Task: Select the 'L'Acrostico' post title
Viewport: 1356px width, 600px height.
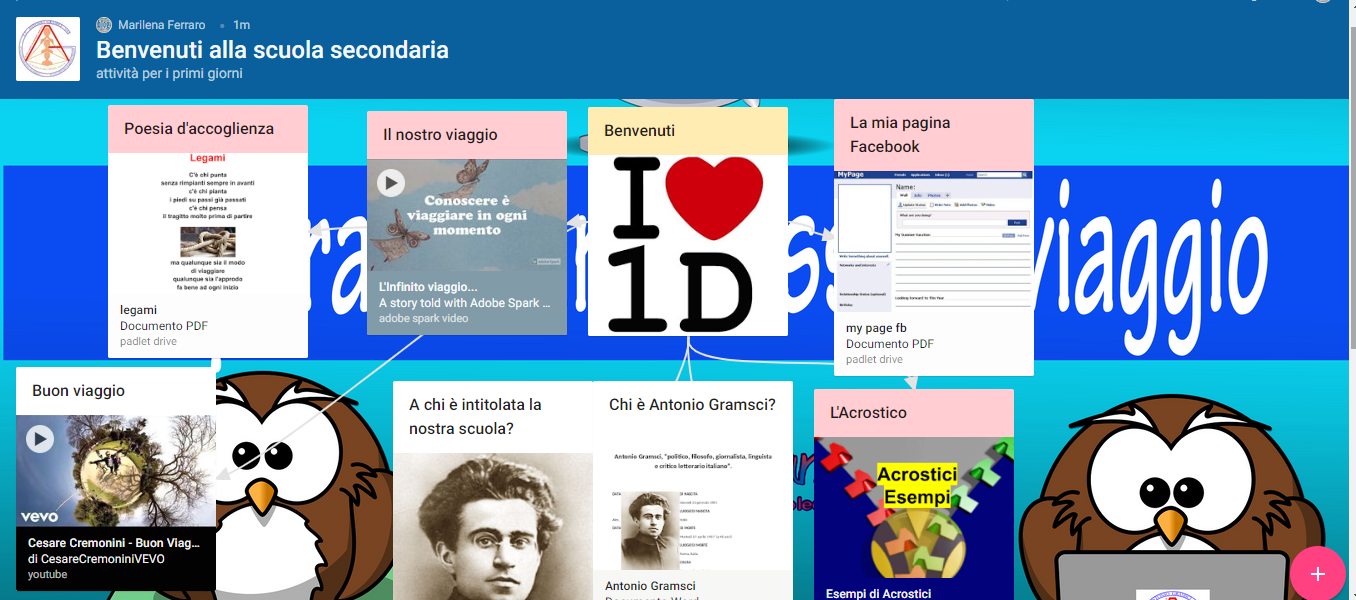Action: click(868, 412)
